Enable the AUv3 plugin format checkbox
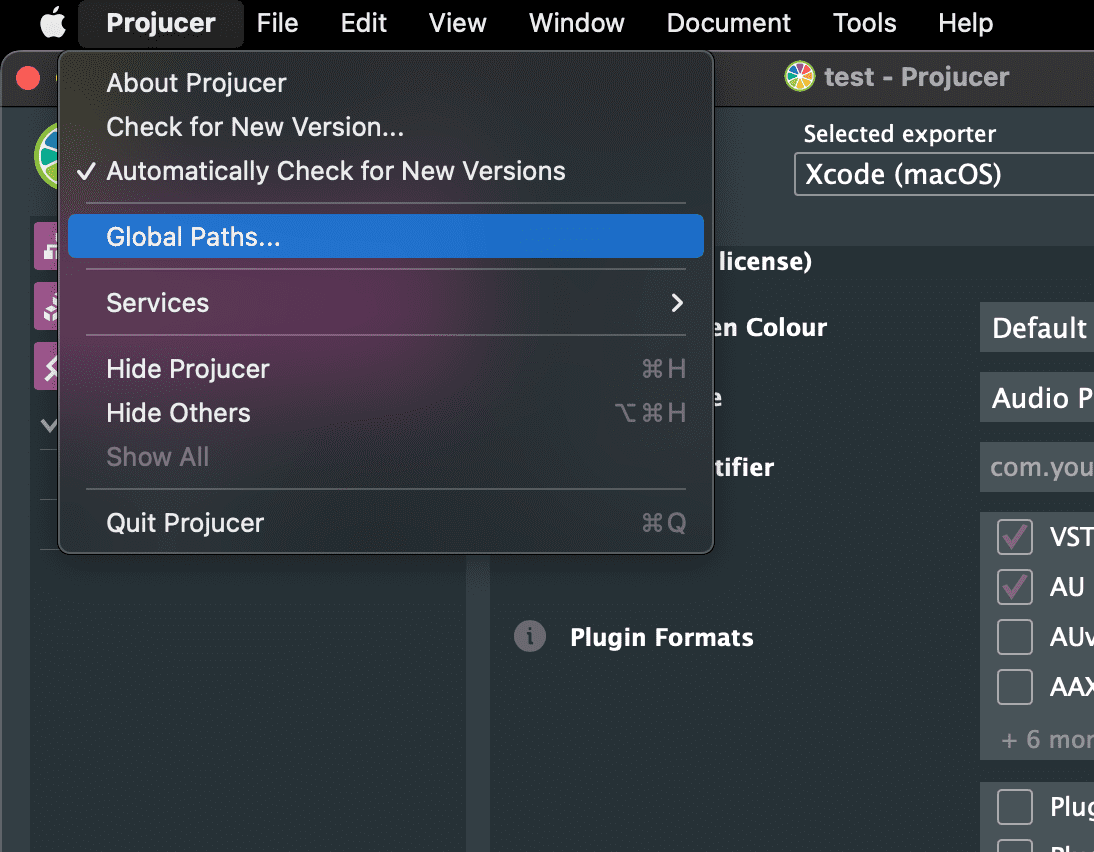The height and width of the screenshot is (852, 1094). [x=1015, y=637]
